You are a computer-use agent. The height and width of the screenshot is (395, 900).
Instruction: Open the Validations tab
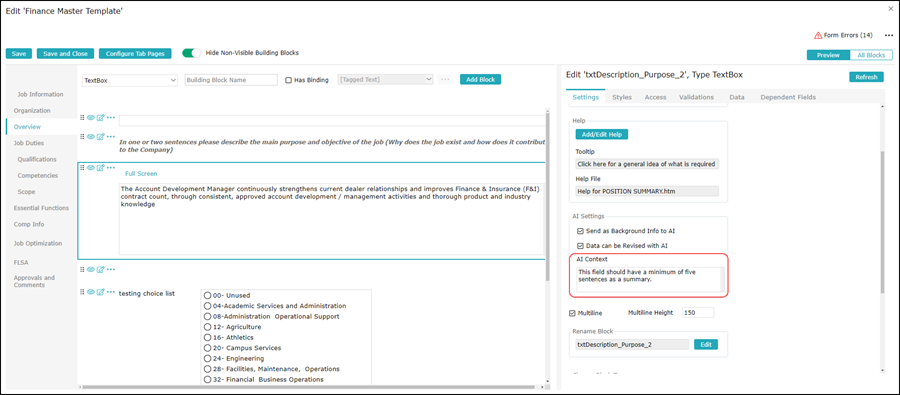[696, 98]
